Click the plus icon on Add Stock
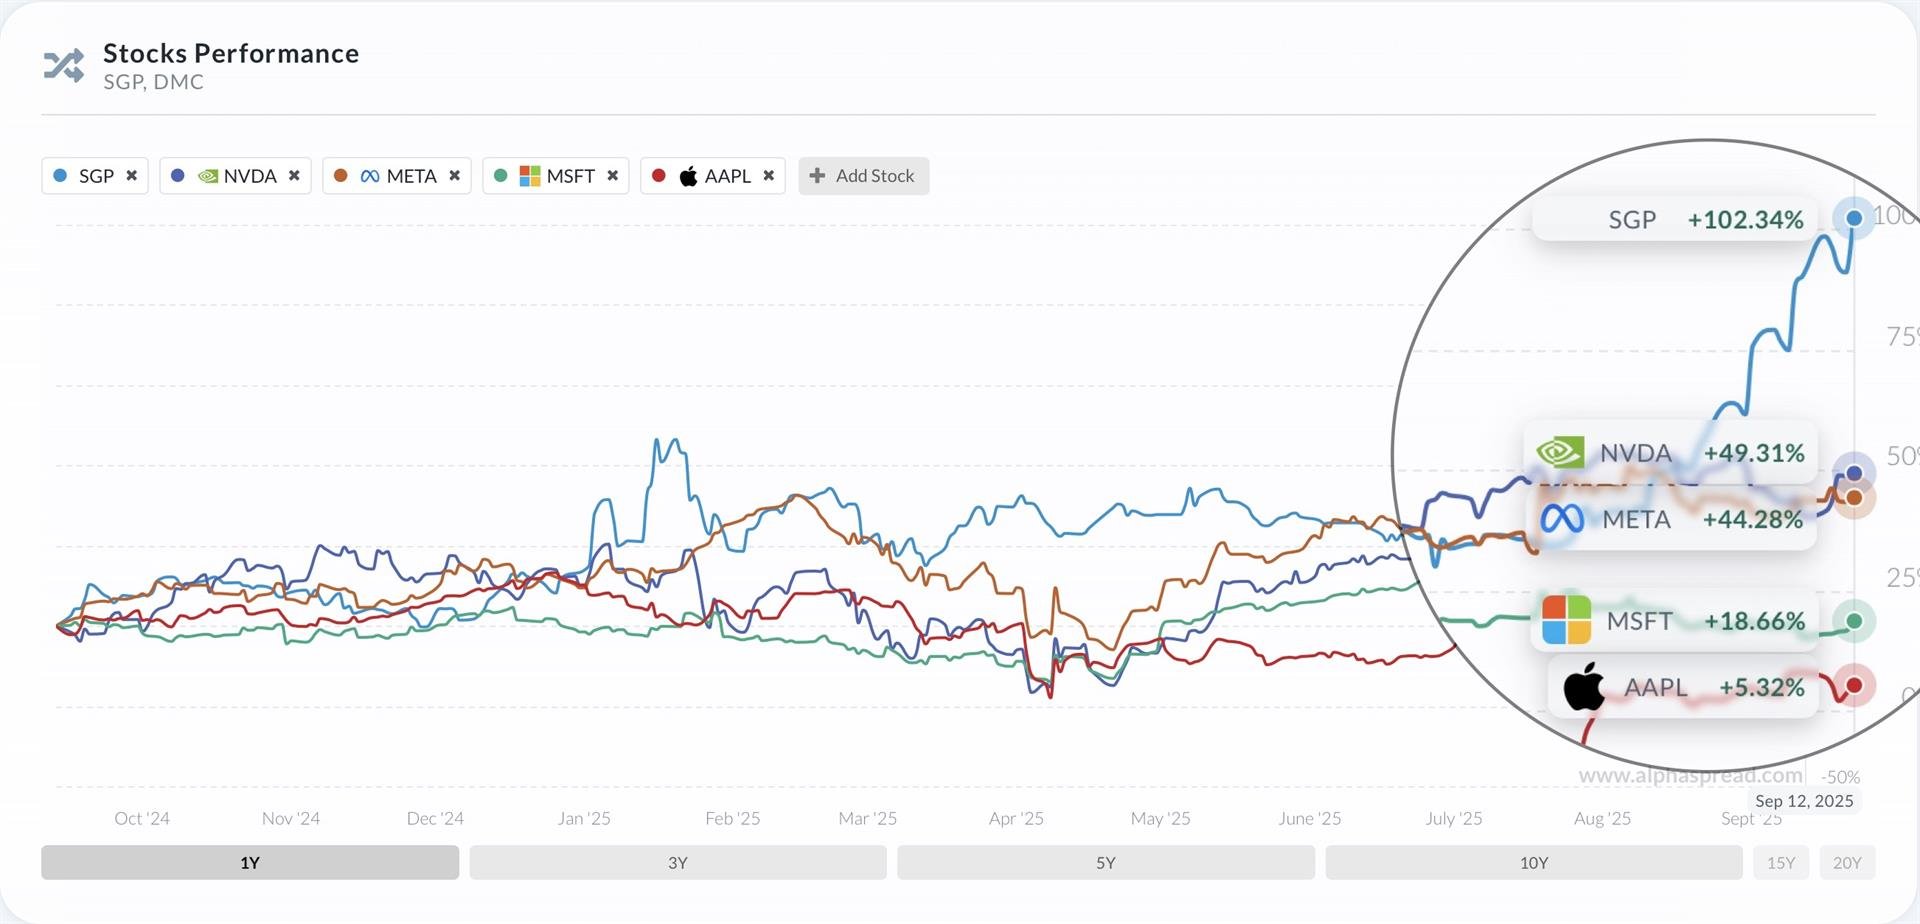 click(x=817, y=175)
